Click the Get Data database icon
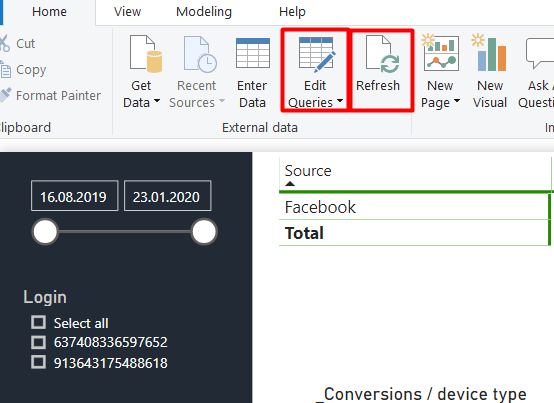Screen dimensions: 554x403 point(146,54)
